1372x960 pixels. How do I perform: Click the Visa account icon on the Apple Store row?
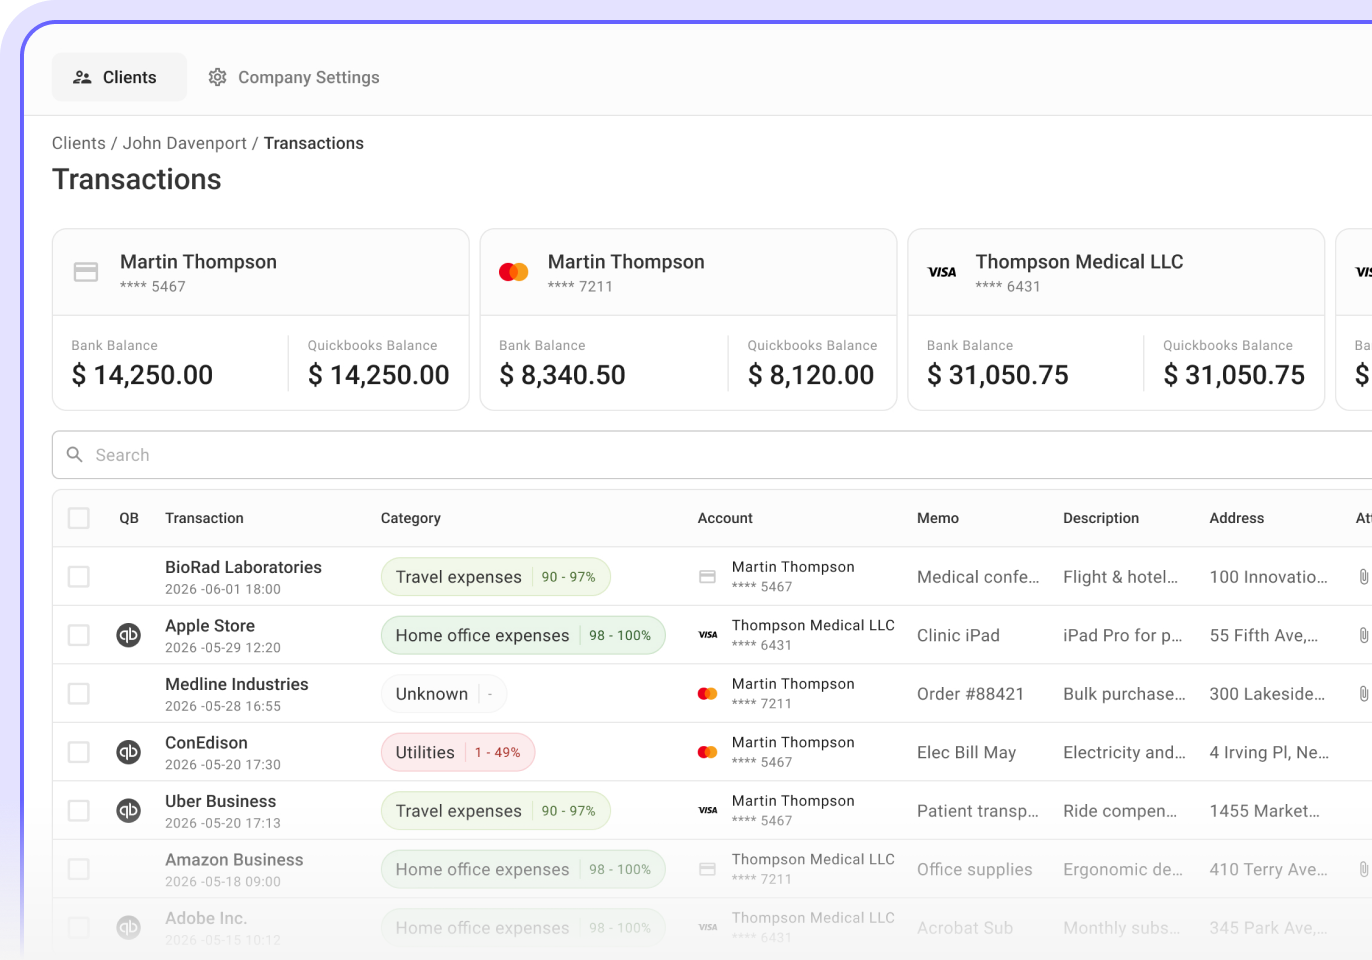707,635
